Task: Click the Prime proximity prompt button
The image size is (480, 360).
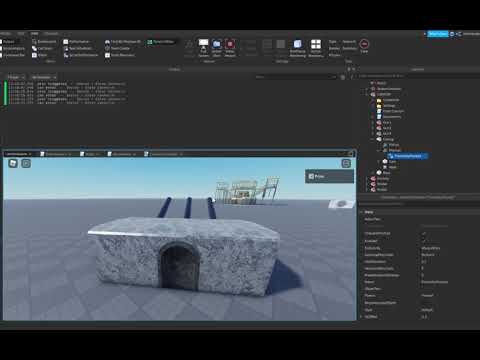Action: (x=329, y=176)
